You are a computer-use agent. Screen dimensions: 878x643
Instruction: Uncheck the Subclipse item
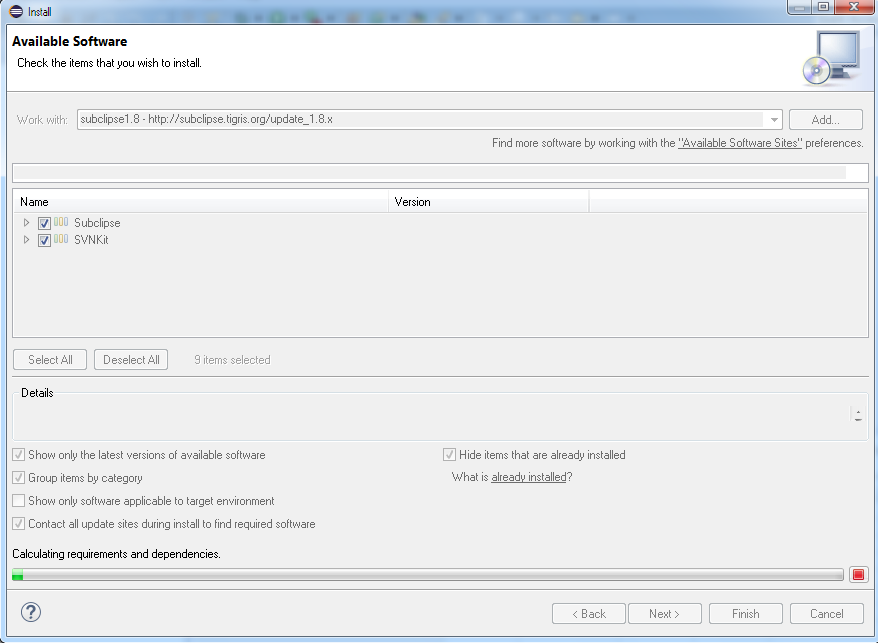(44, 222)
